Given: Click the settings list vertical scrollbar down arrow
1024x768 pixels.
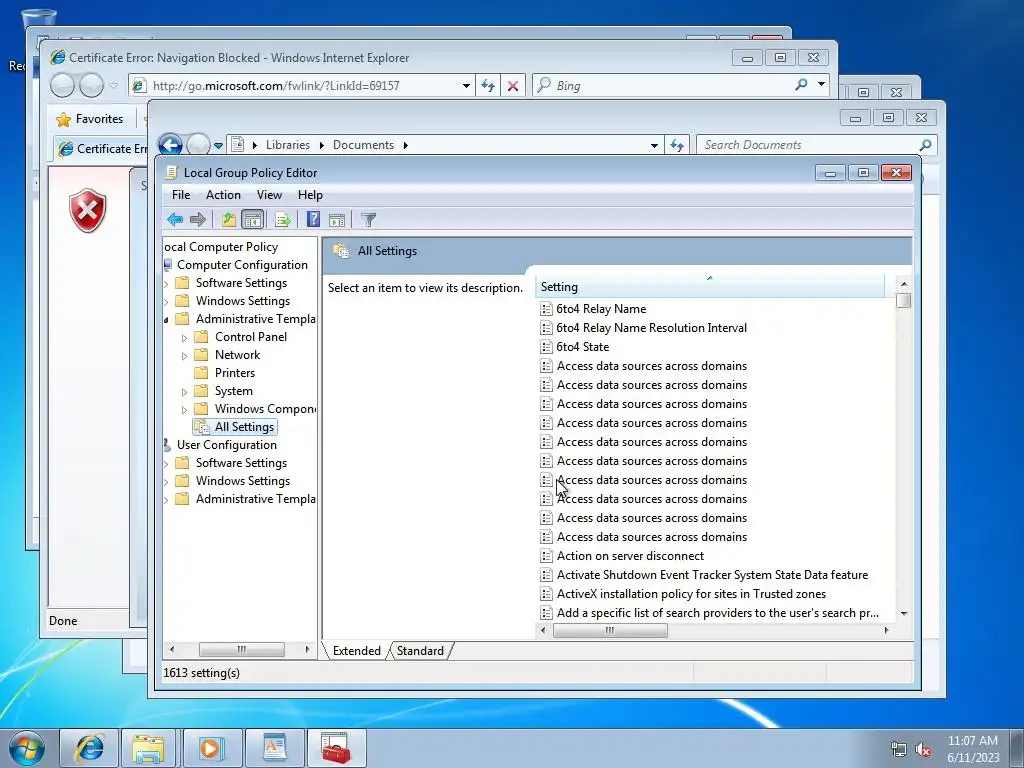Looking at the screenshot, I should pyautogui.click(x=904, y=613).
